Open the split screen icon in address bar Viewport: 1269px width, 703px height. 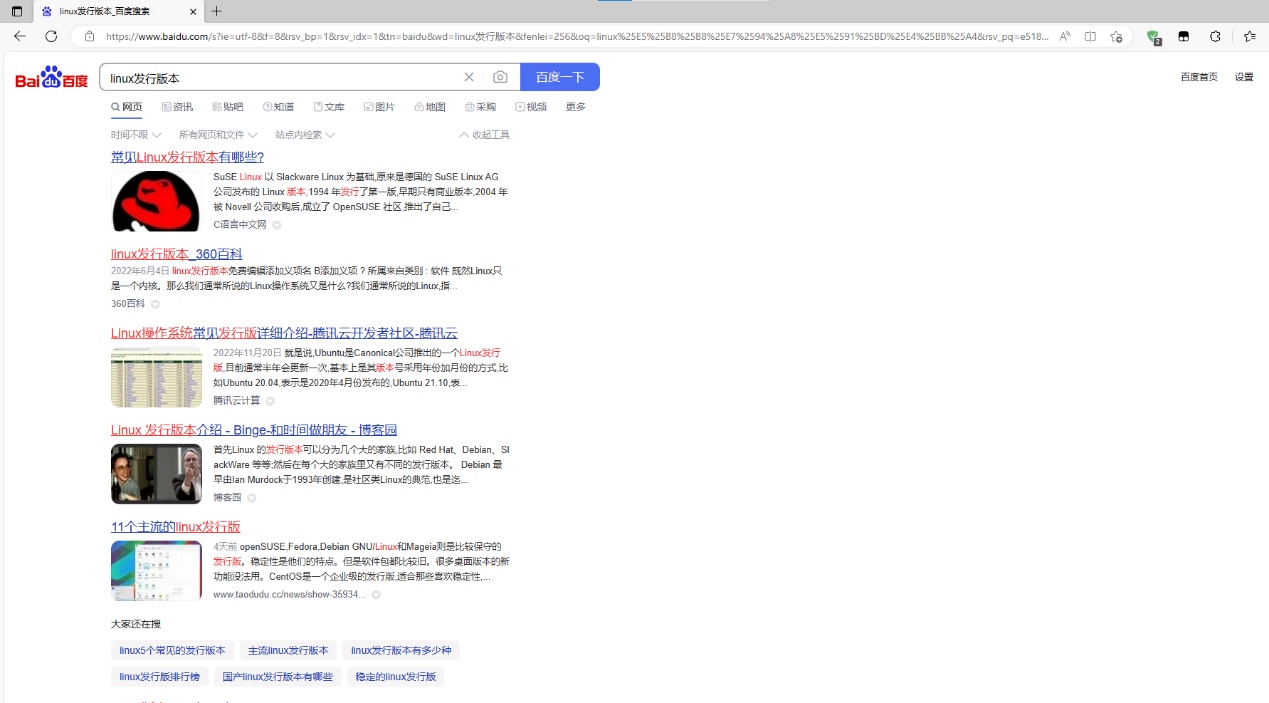point(1090,36)
